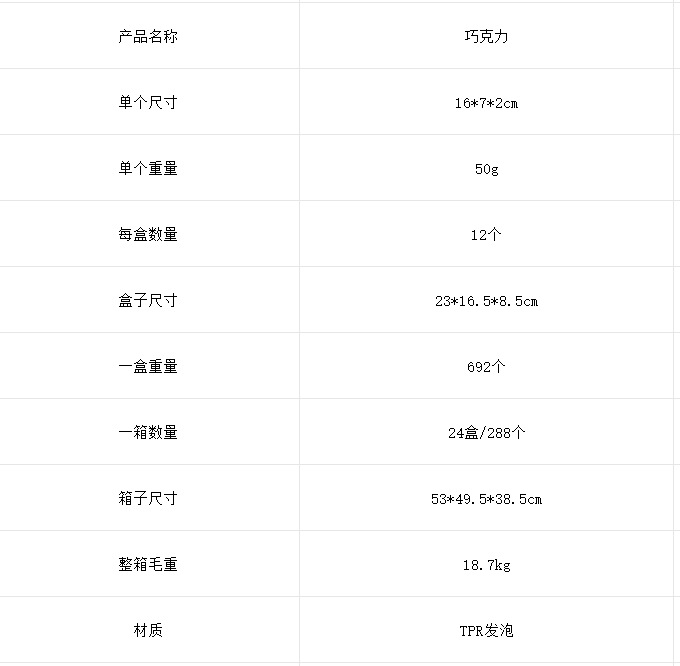
Task: Click the 50g weight value
Action: [486, 169]
